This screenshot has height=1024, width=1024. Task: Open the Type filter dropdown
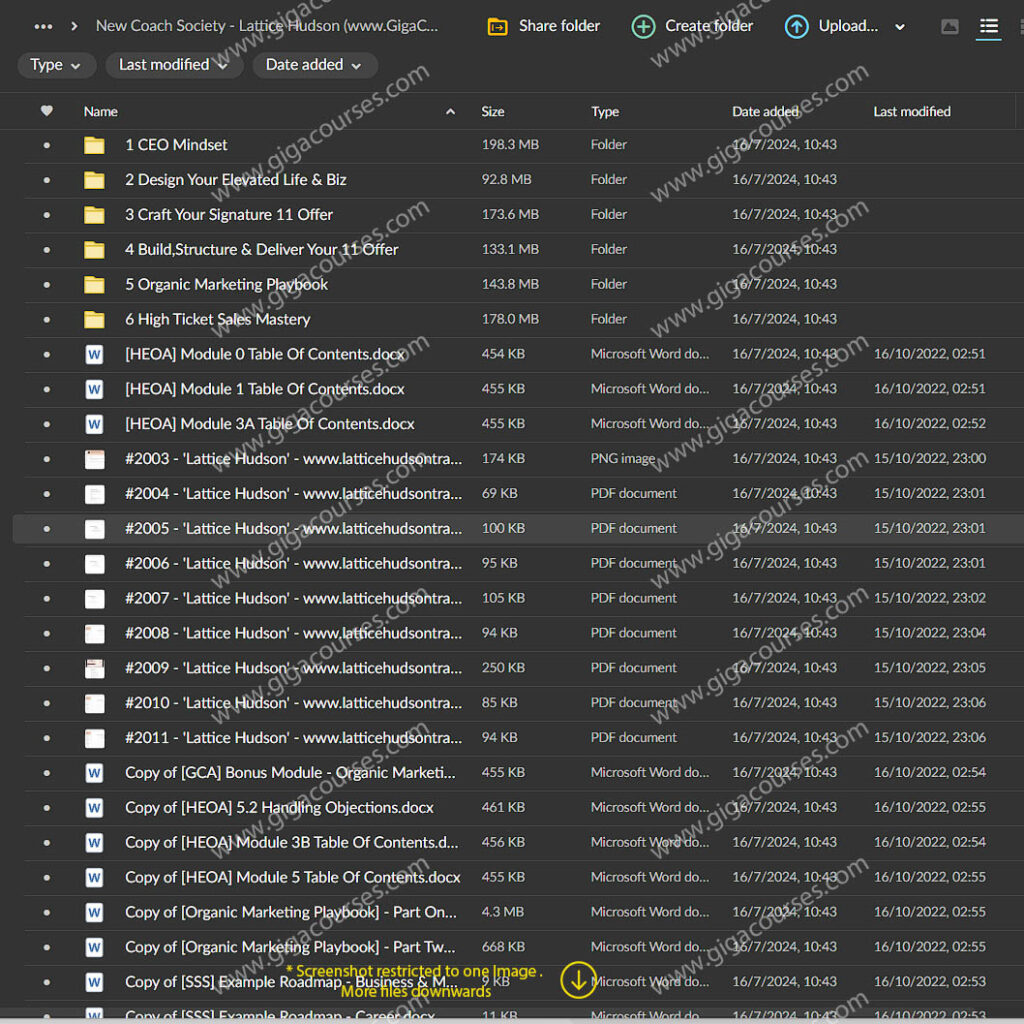click(56, 65)
